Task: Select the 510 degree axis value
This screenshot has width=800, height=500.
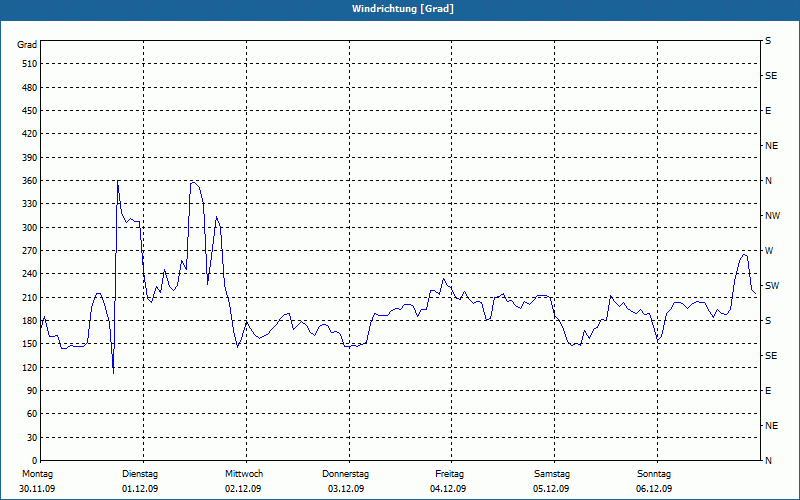Action: [30, 64]
